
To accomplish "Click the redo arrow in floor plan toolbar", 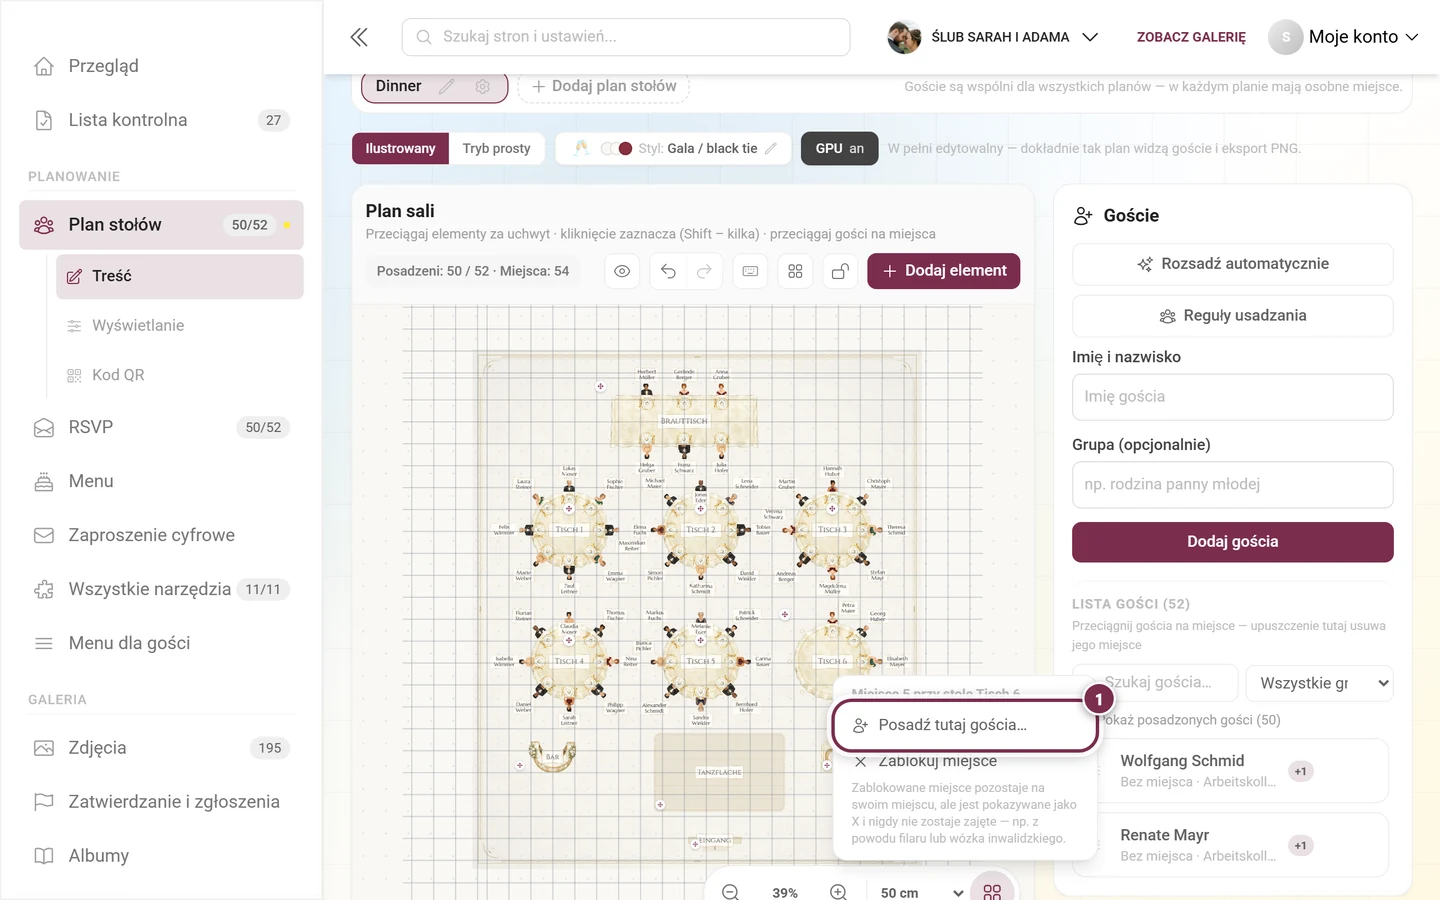I will coord(704,271).
